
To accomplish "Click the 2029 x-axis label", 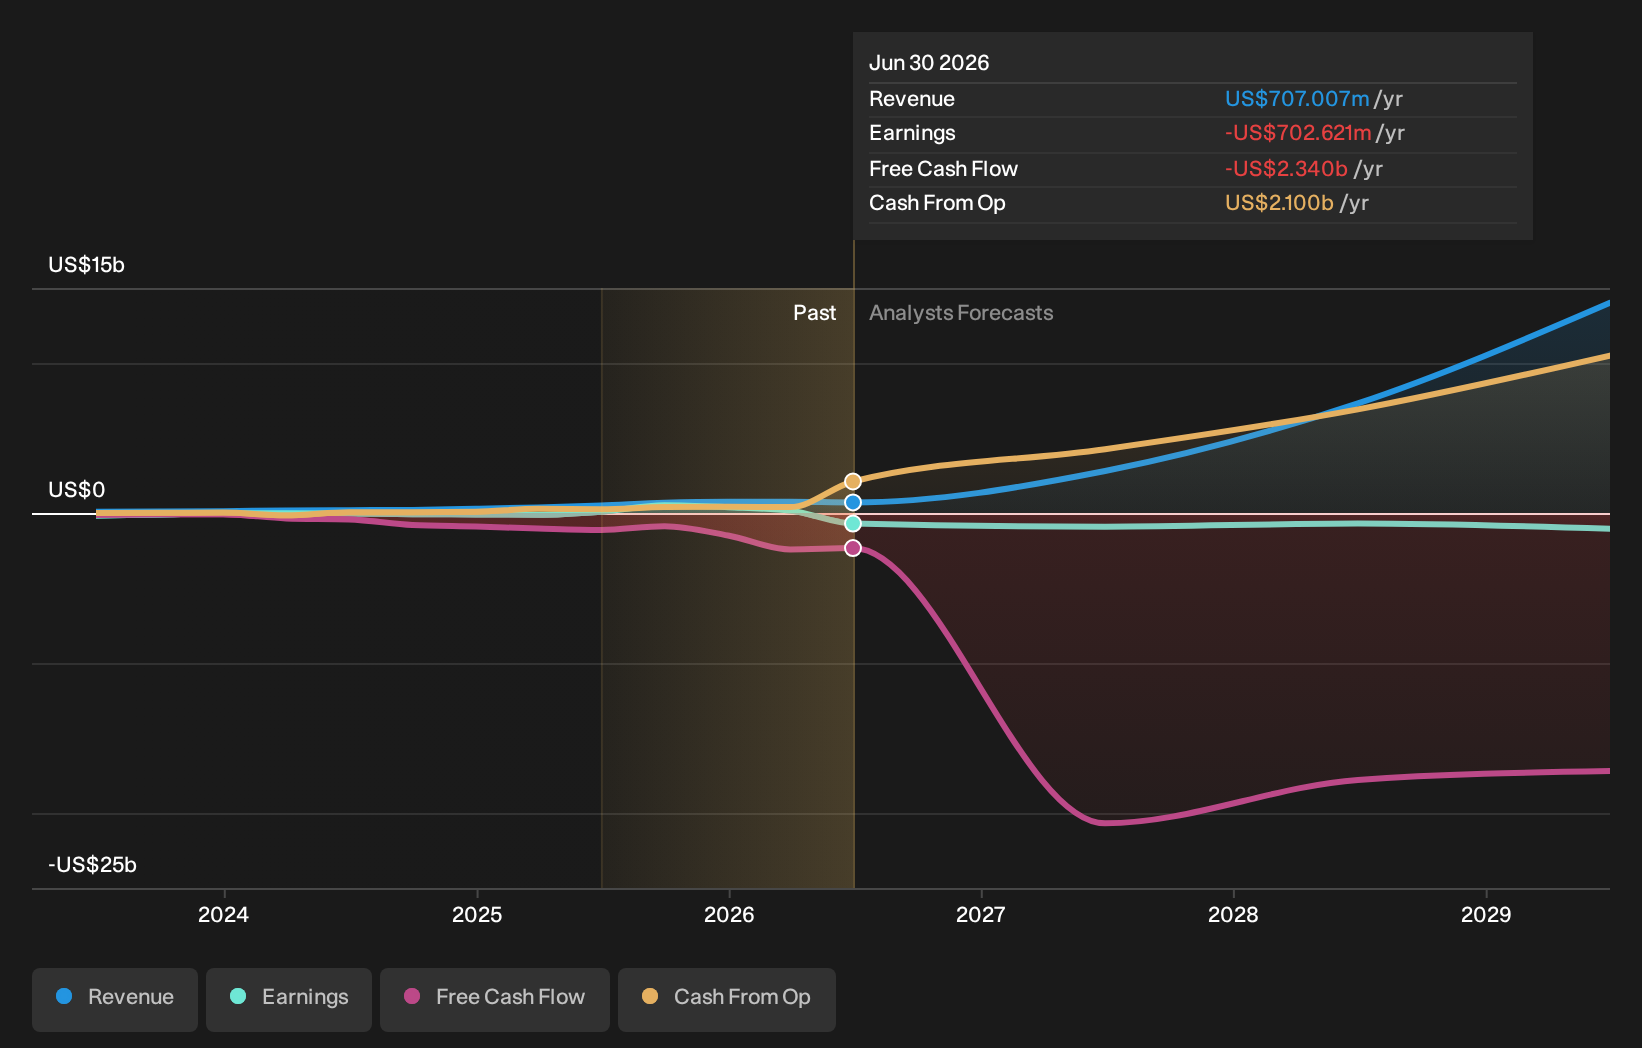I will tap(1486, 915).
